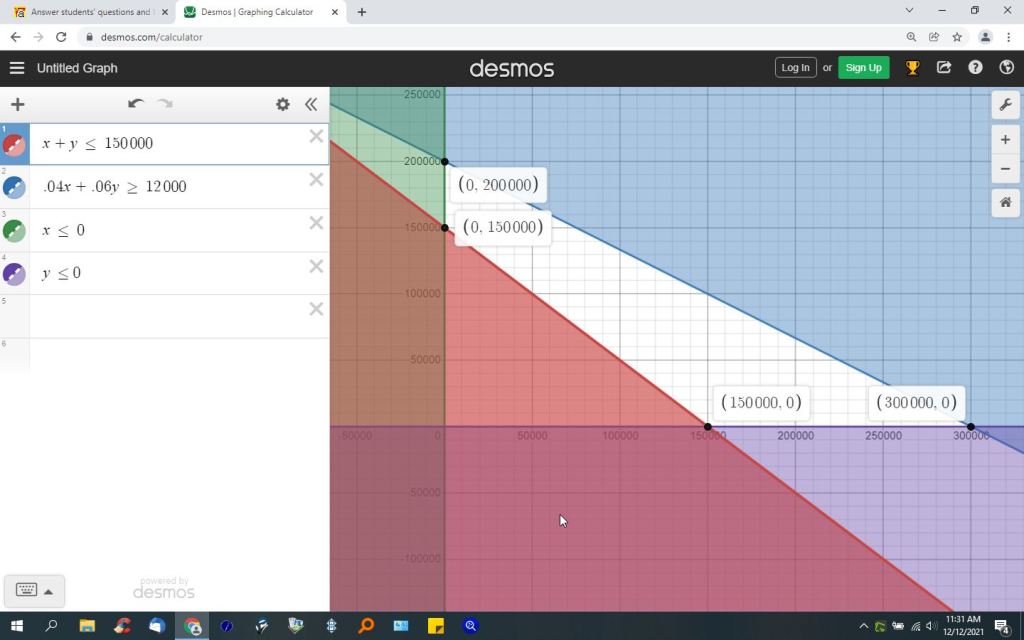Add a new expression item

[18, 104]
